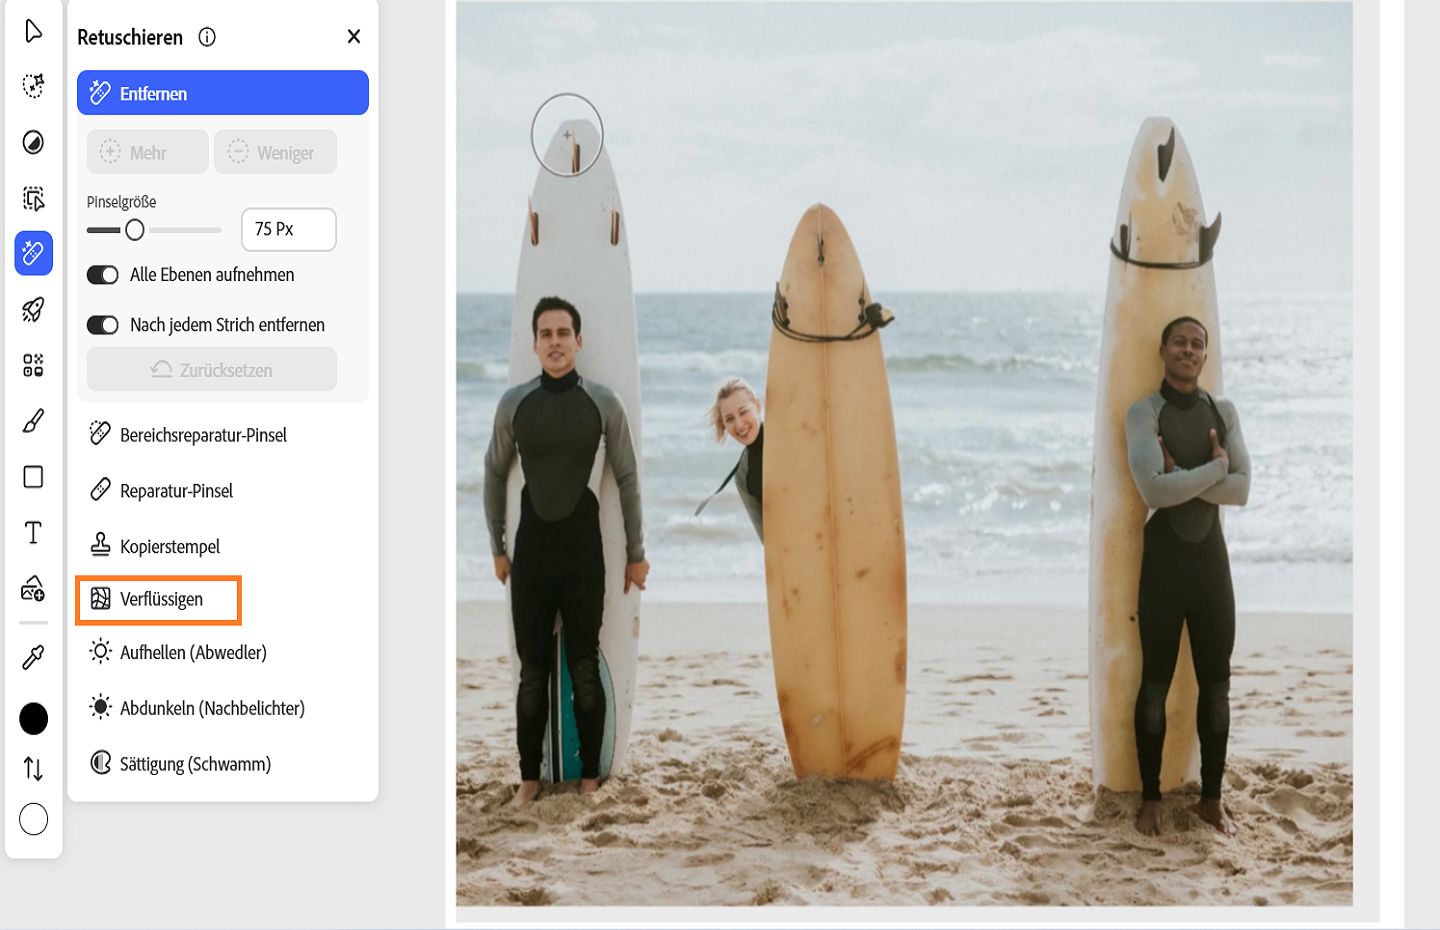1440x930 pixels.
Task: Swap foreground and background colors
Action: (33, 769)
